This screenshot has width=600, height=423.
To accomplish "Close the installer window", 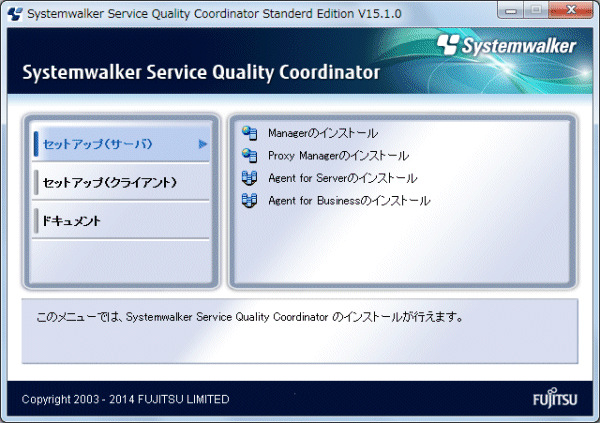I will [x=571, y=10].
